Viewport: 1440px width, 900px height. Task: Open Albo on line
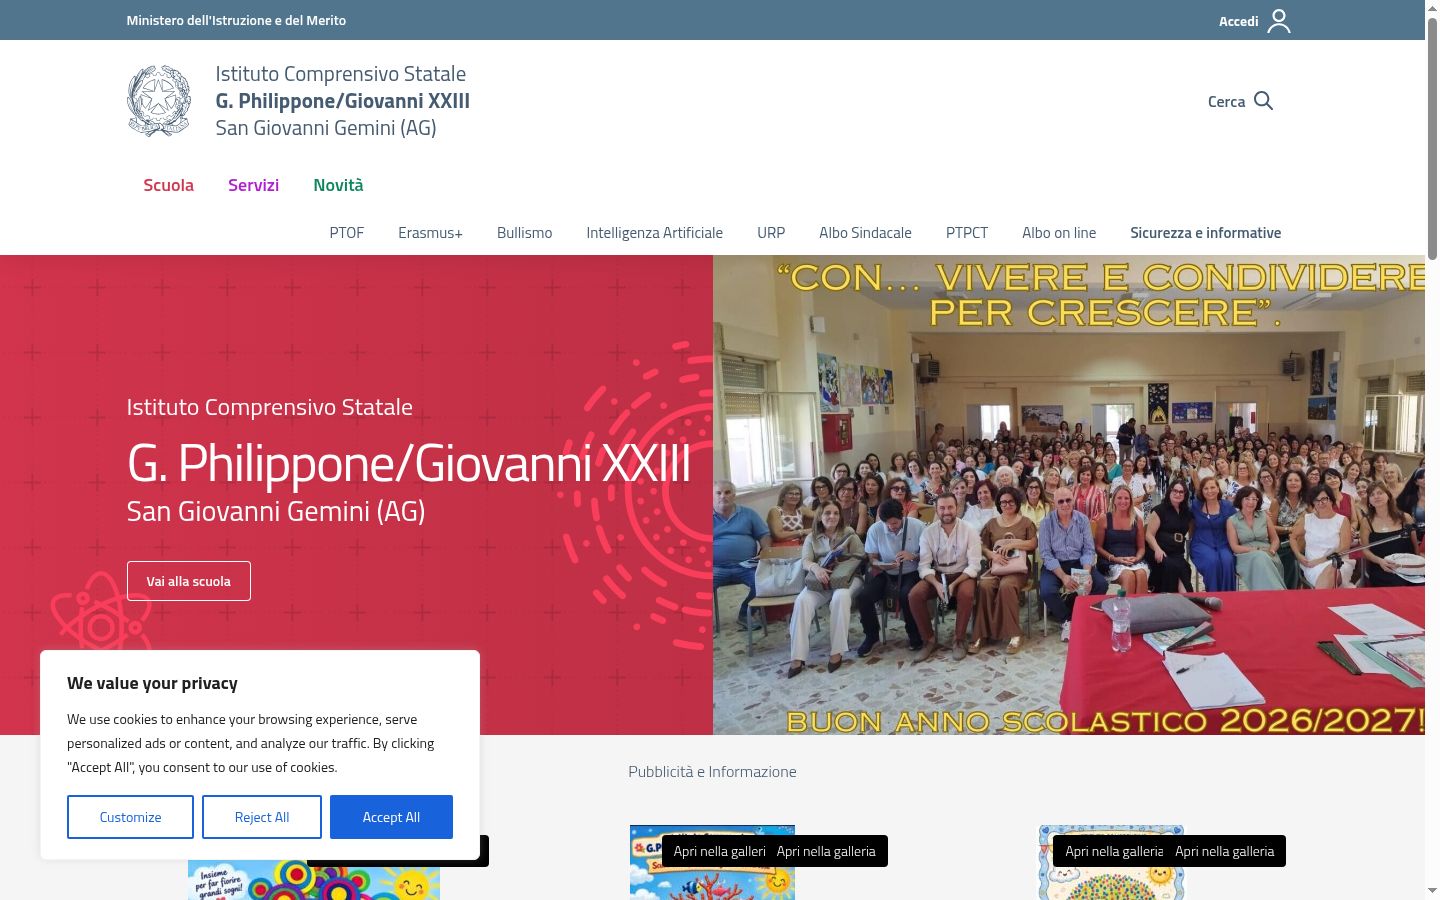(x=1059, y=233)
